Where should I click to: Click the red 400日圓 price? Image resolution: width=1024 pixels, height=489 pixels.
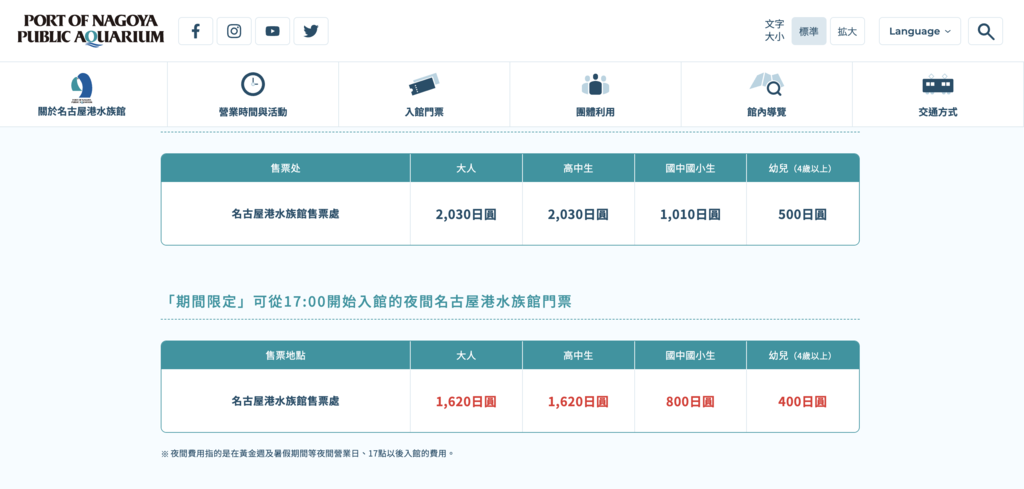803,402
